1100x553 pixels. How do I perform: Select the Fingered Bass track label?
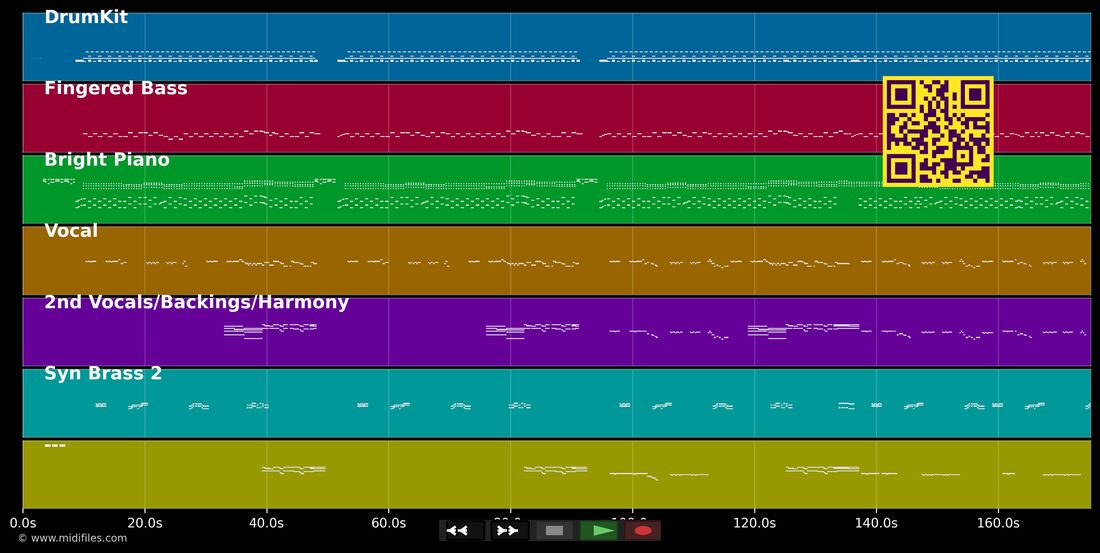(x=116, y=88)
